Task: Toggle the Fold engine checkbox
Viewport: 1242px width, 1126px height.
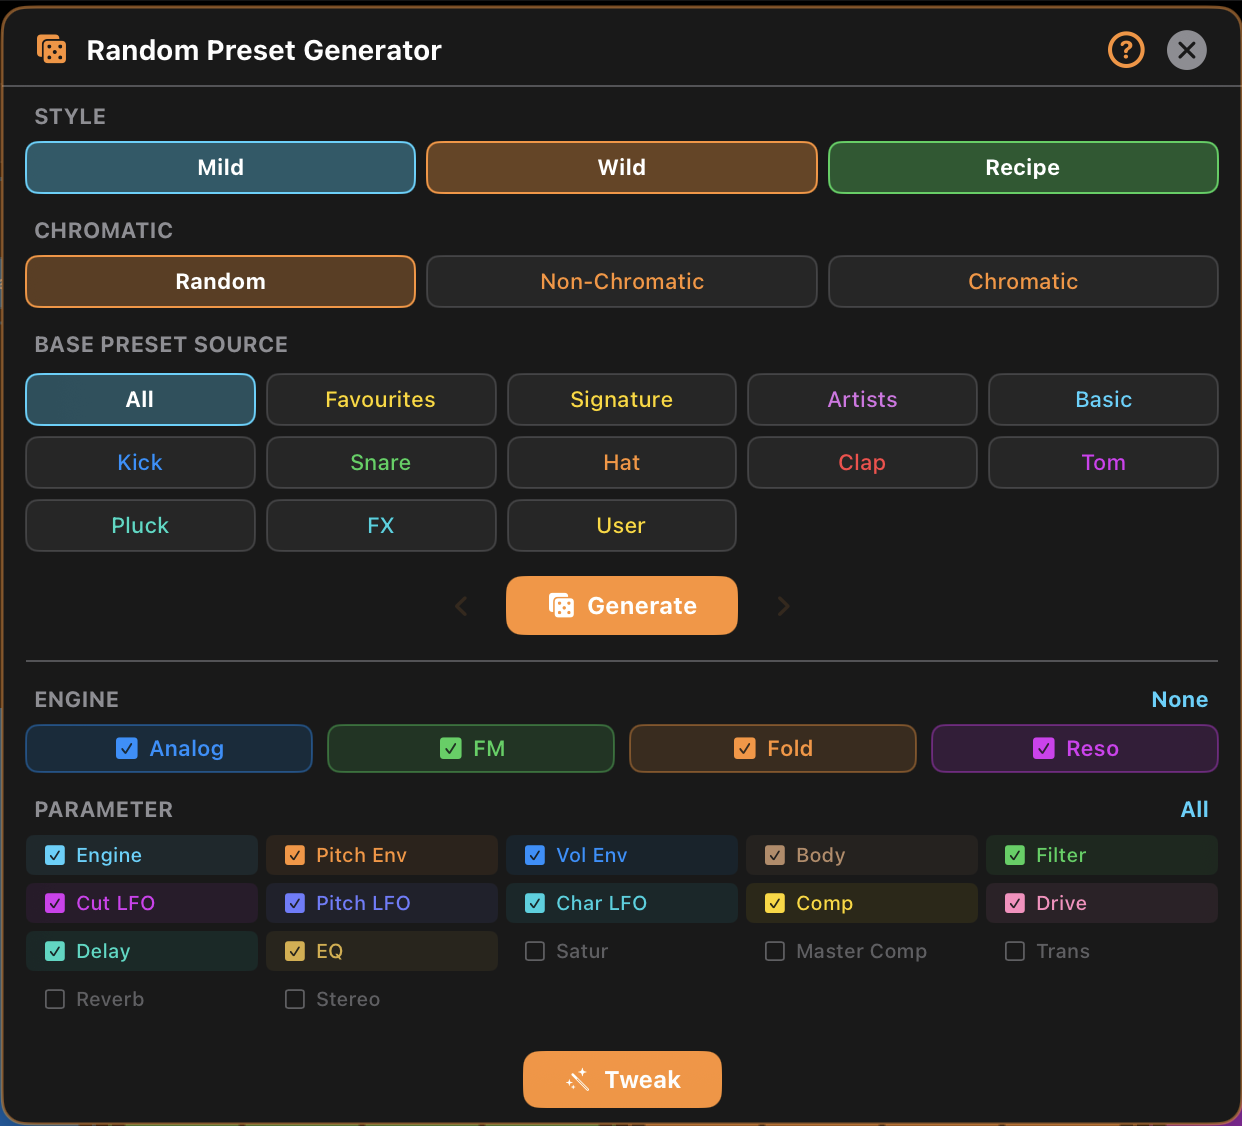Action: [x=745, y=748]
